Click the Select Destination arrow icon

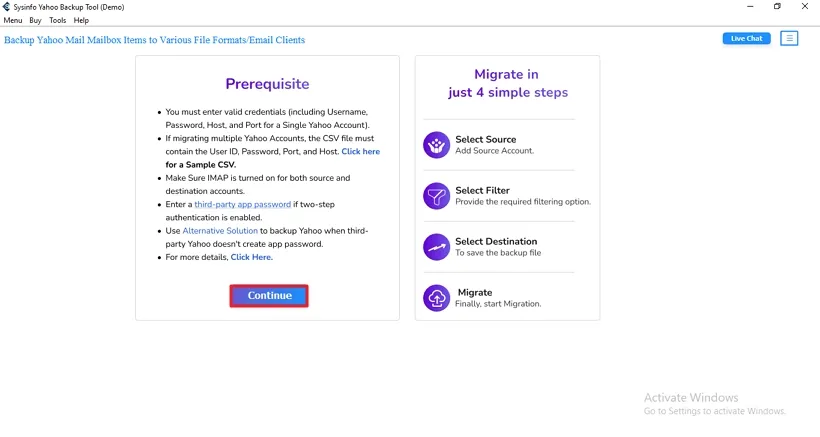[437, 247]
